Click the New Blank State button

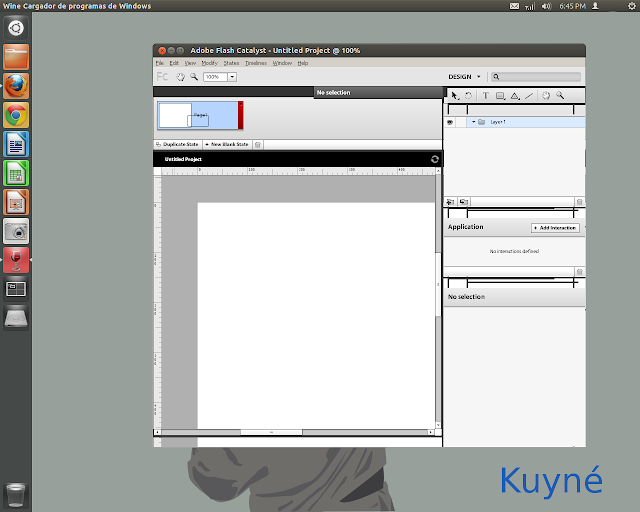pos(227,145)
